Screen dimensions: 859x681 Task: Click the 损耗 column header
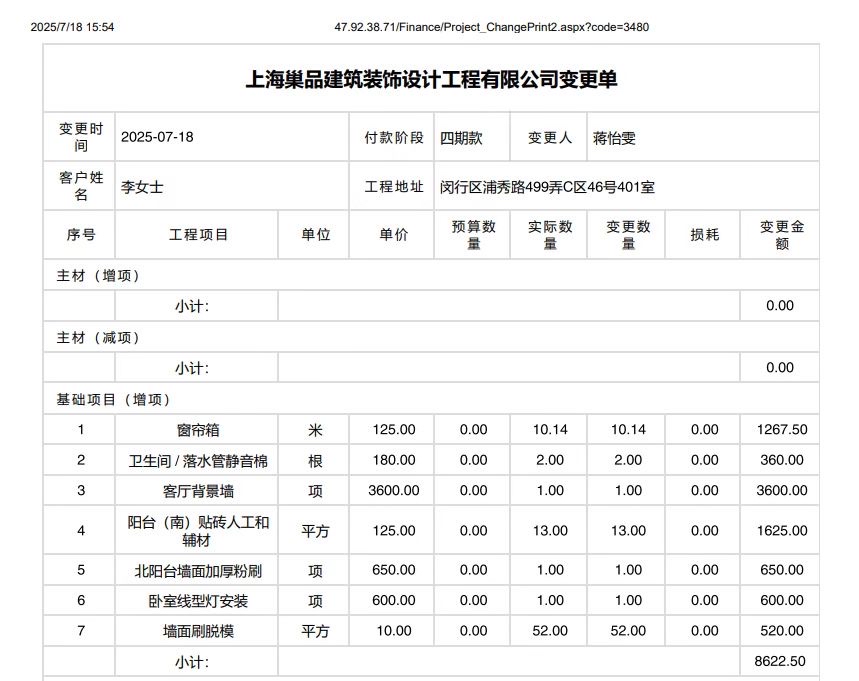pyautogui.click(x=704, y=235)
